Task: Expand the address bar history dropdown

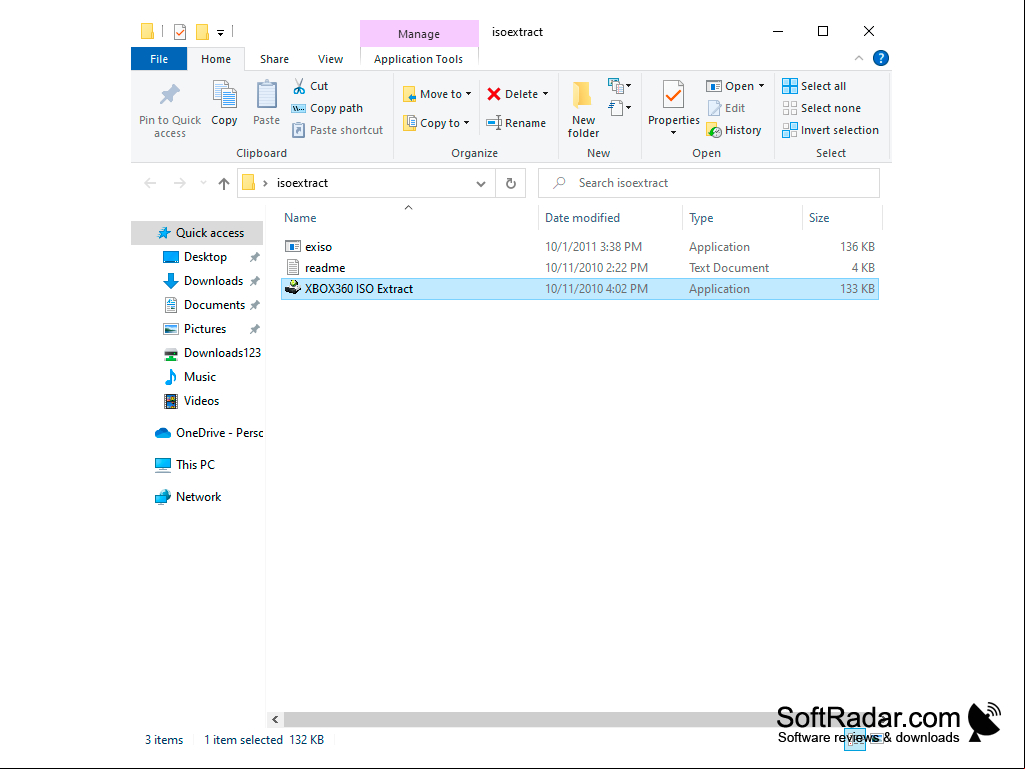Action: (x=480, y=184)
